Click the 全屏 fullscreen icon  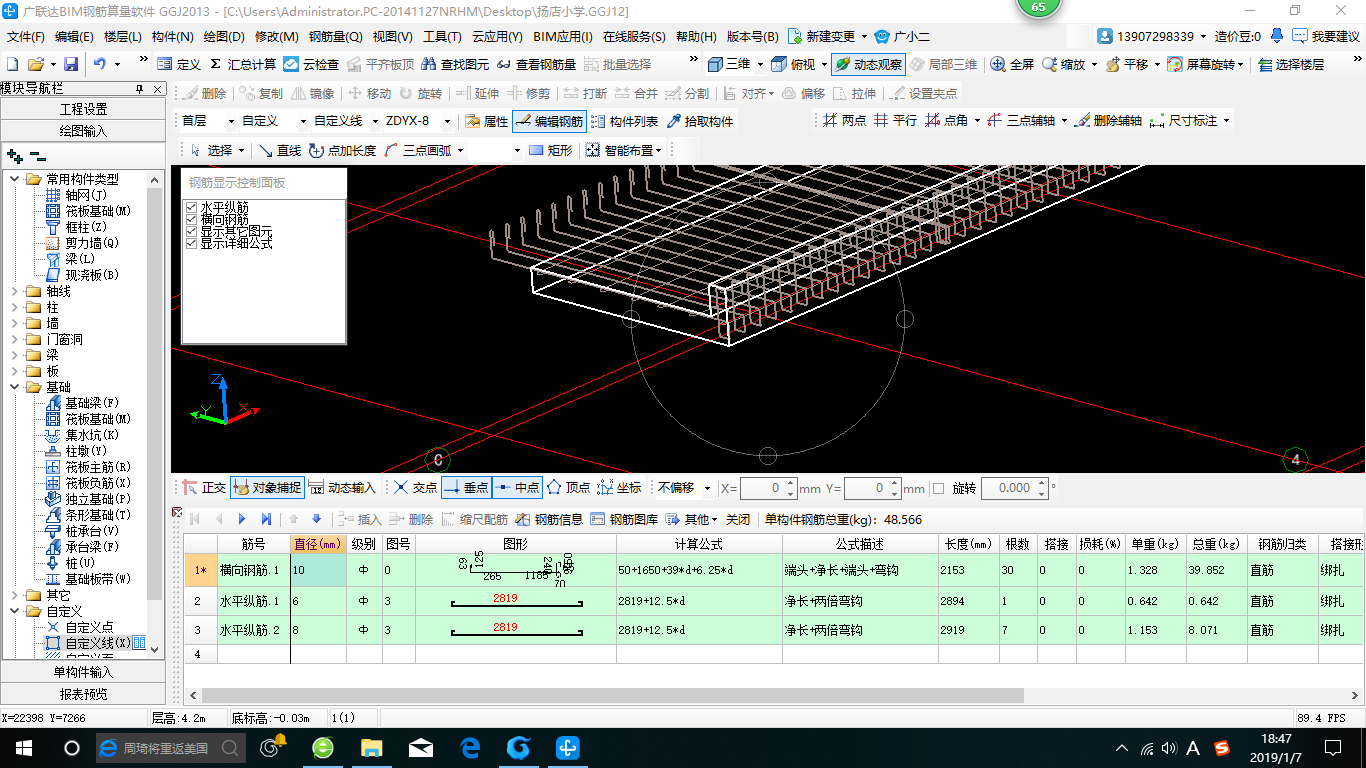click(1012, 64)
